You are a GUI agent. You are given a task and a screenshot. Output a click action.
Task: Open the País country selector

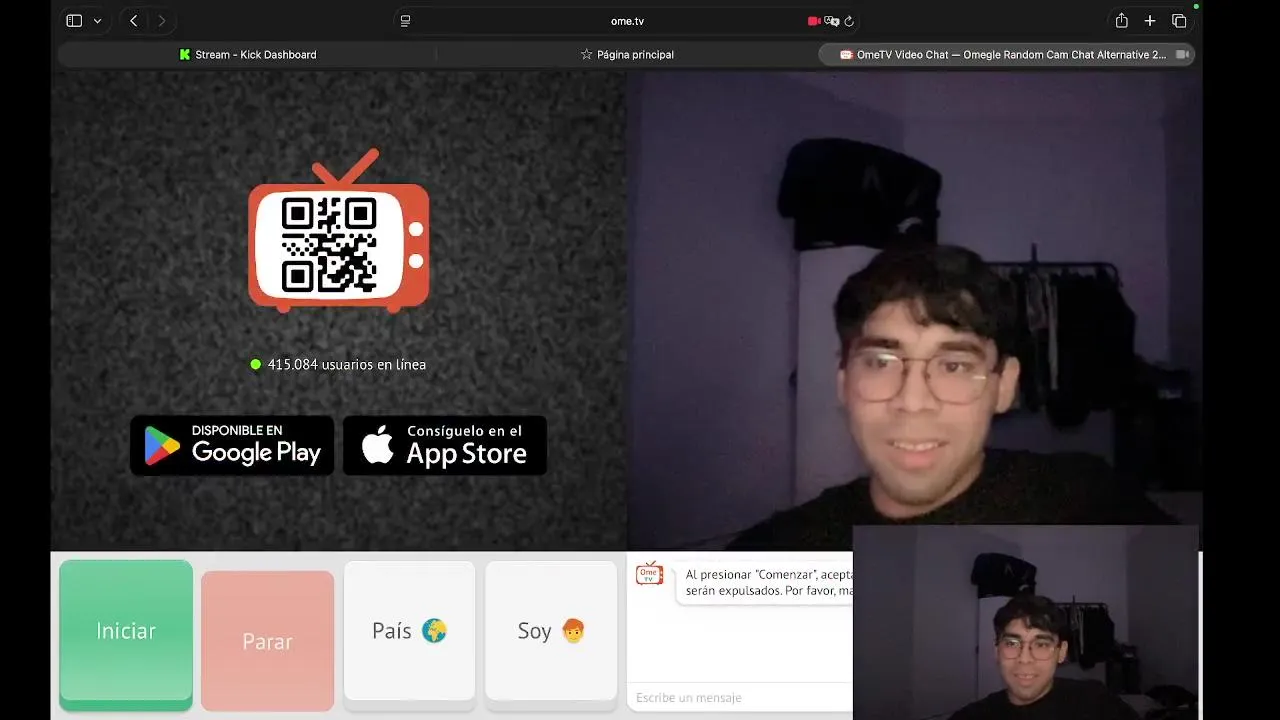(x=409, y=631)
